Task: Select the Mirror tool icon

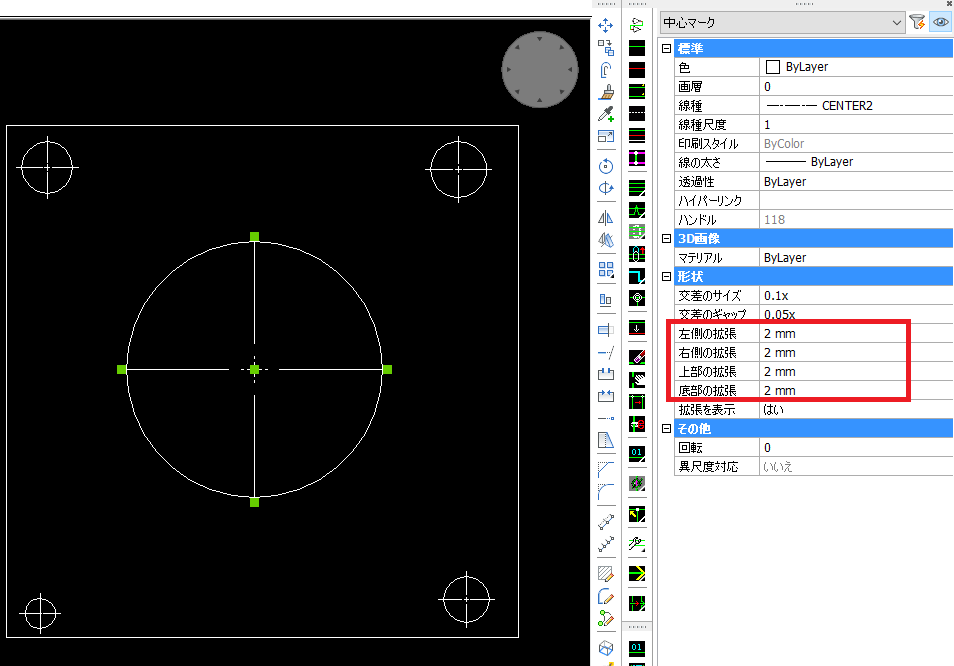Action: click(x=605, y=218)
